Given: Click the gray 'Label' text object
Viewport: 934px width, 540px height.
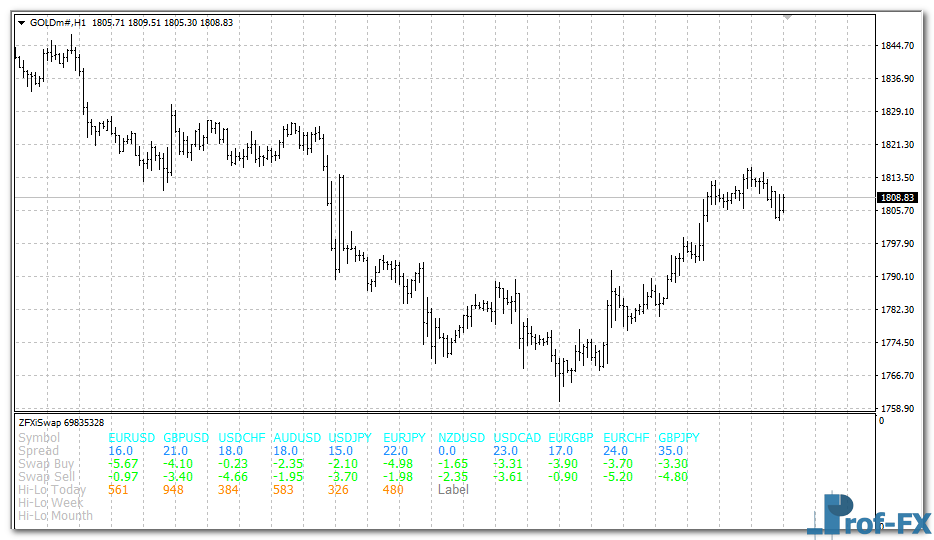Looking at the screenshot, I should point(453,490).
